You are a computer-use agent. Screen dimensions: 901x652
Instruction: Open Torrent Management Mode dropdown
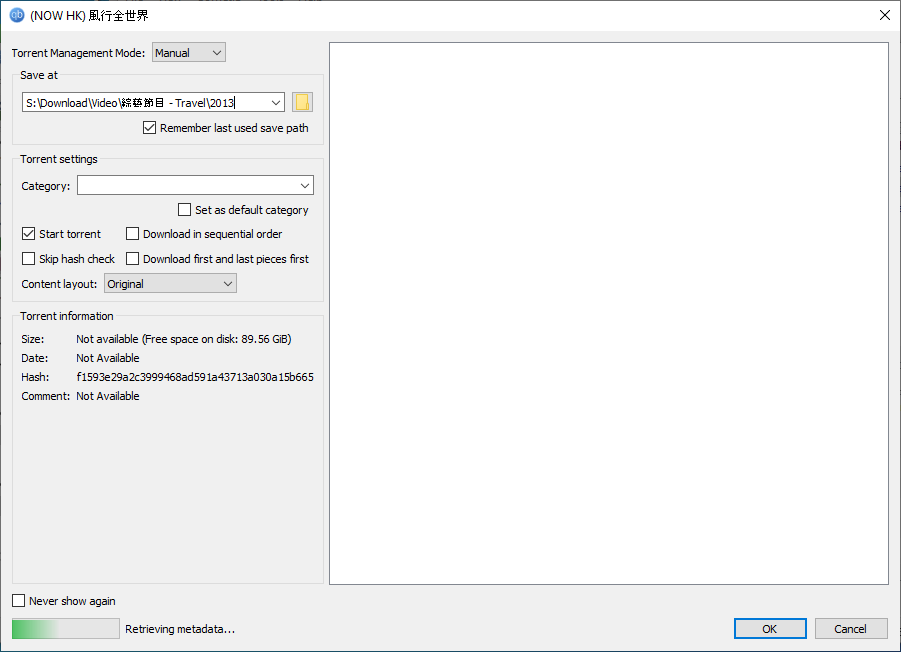[188, 52]
